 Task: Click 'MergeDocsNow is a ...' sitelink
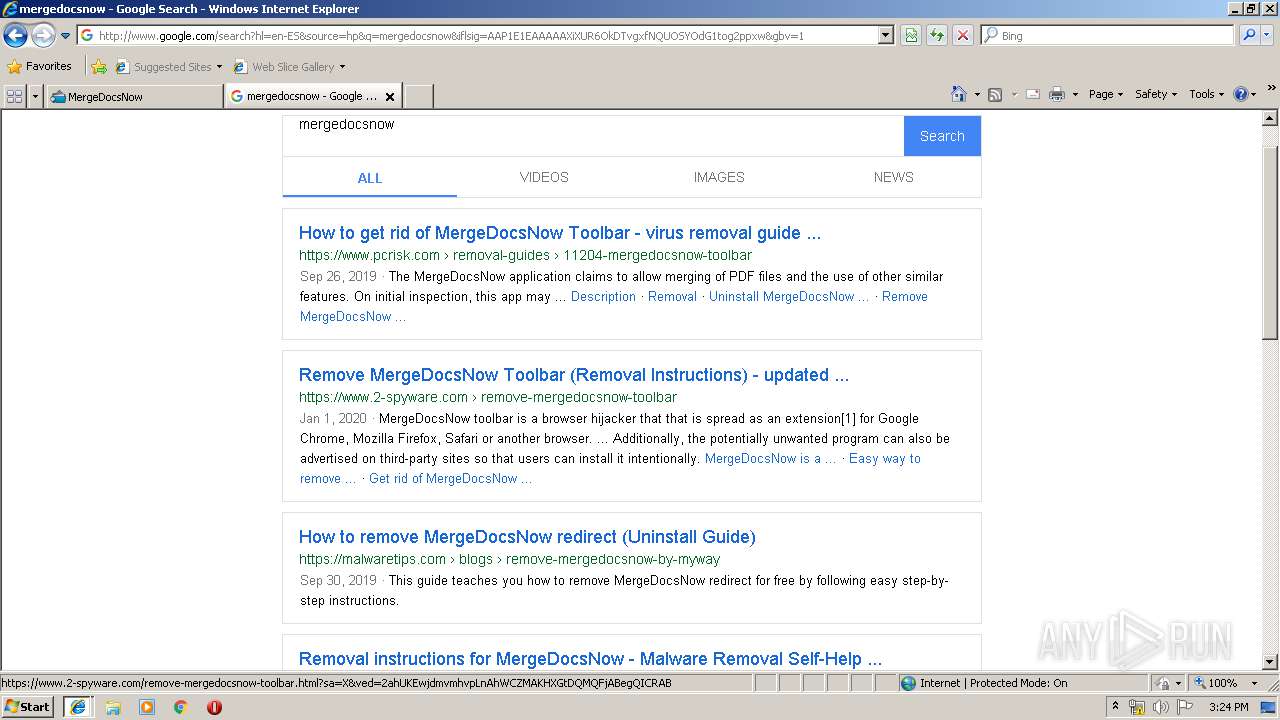click(x=770, y=458)
